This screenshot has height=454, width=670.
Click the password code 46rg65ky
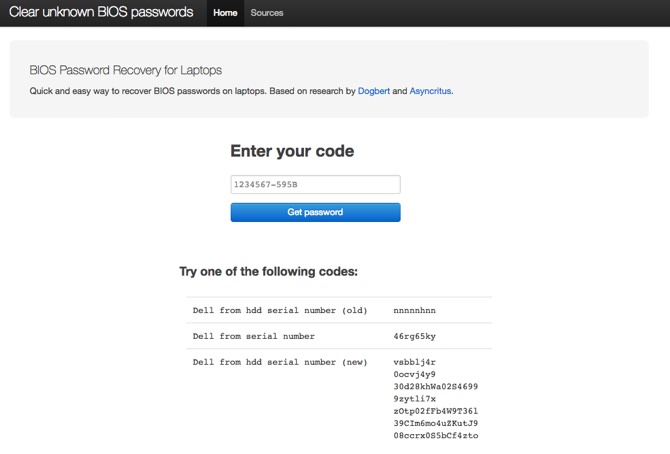(x=414, y=336)
